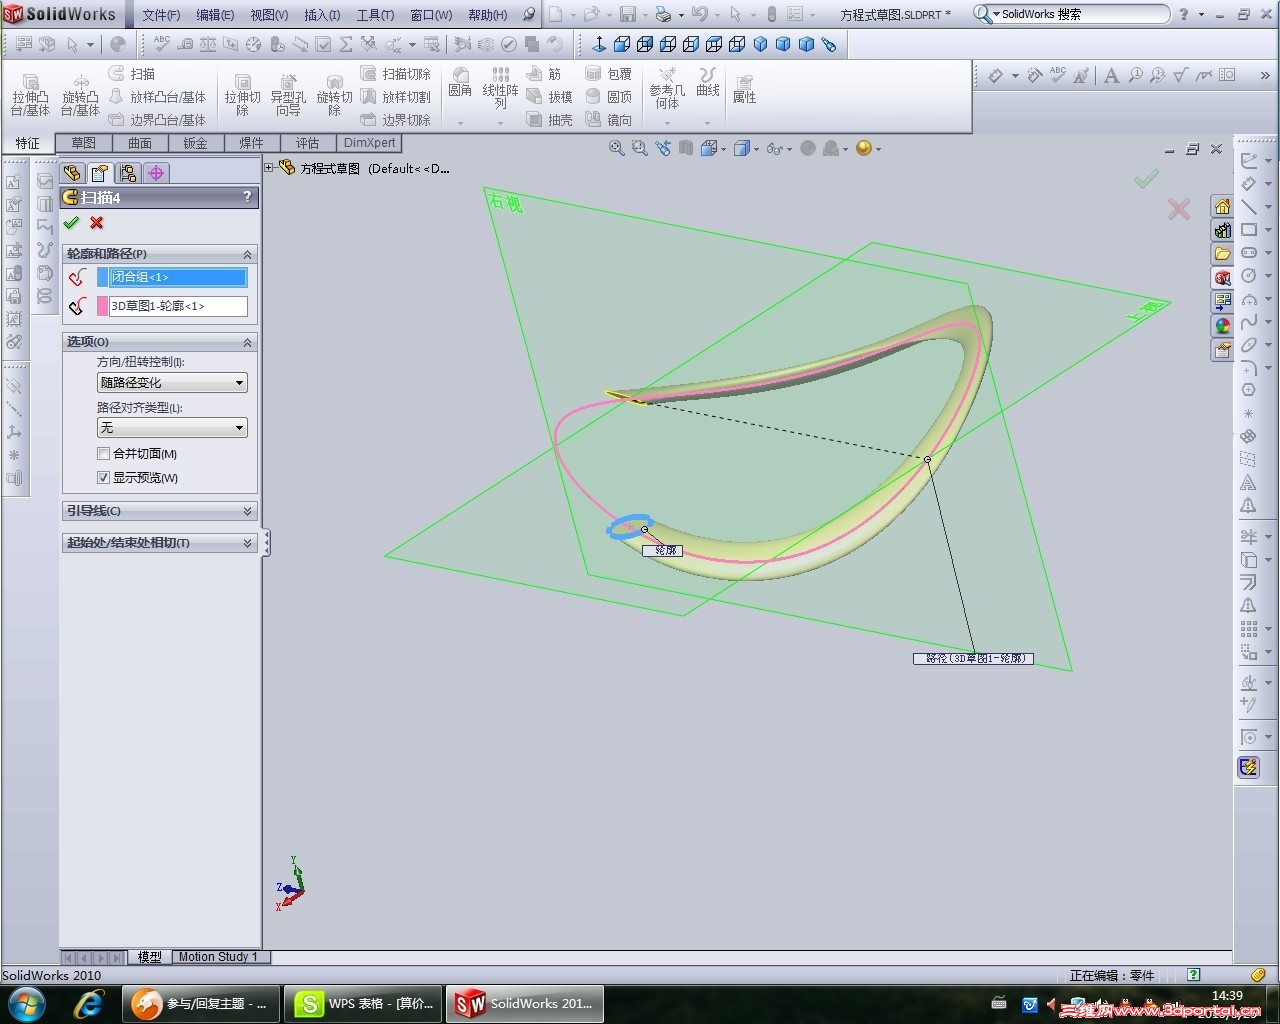
Task: Select the Rectangle sketch tool
Action: click(1249, 230)
